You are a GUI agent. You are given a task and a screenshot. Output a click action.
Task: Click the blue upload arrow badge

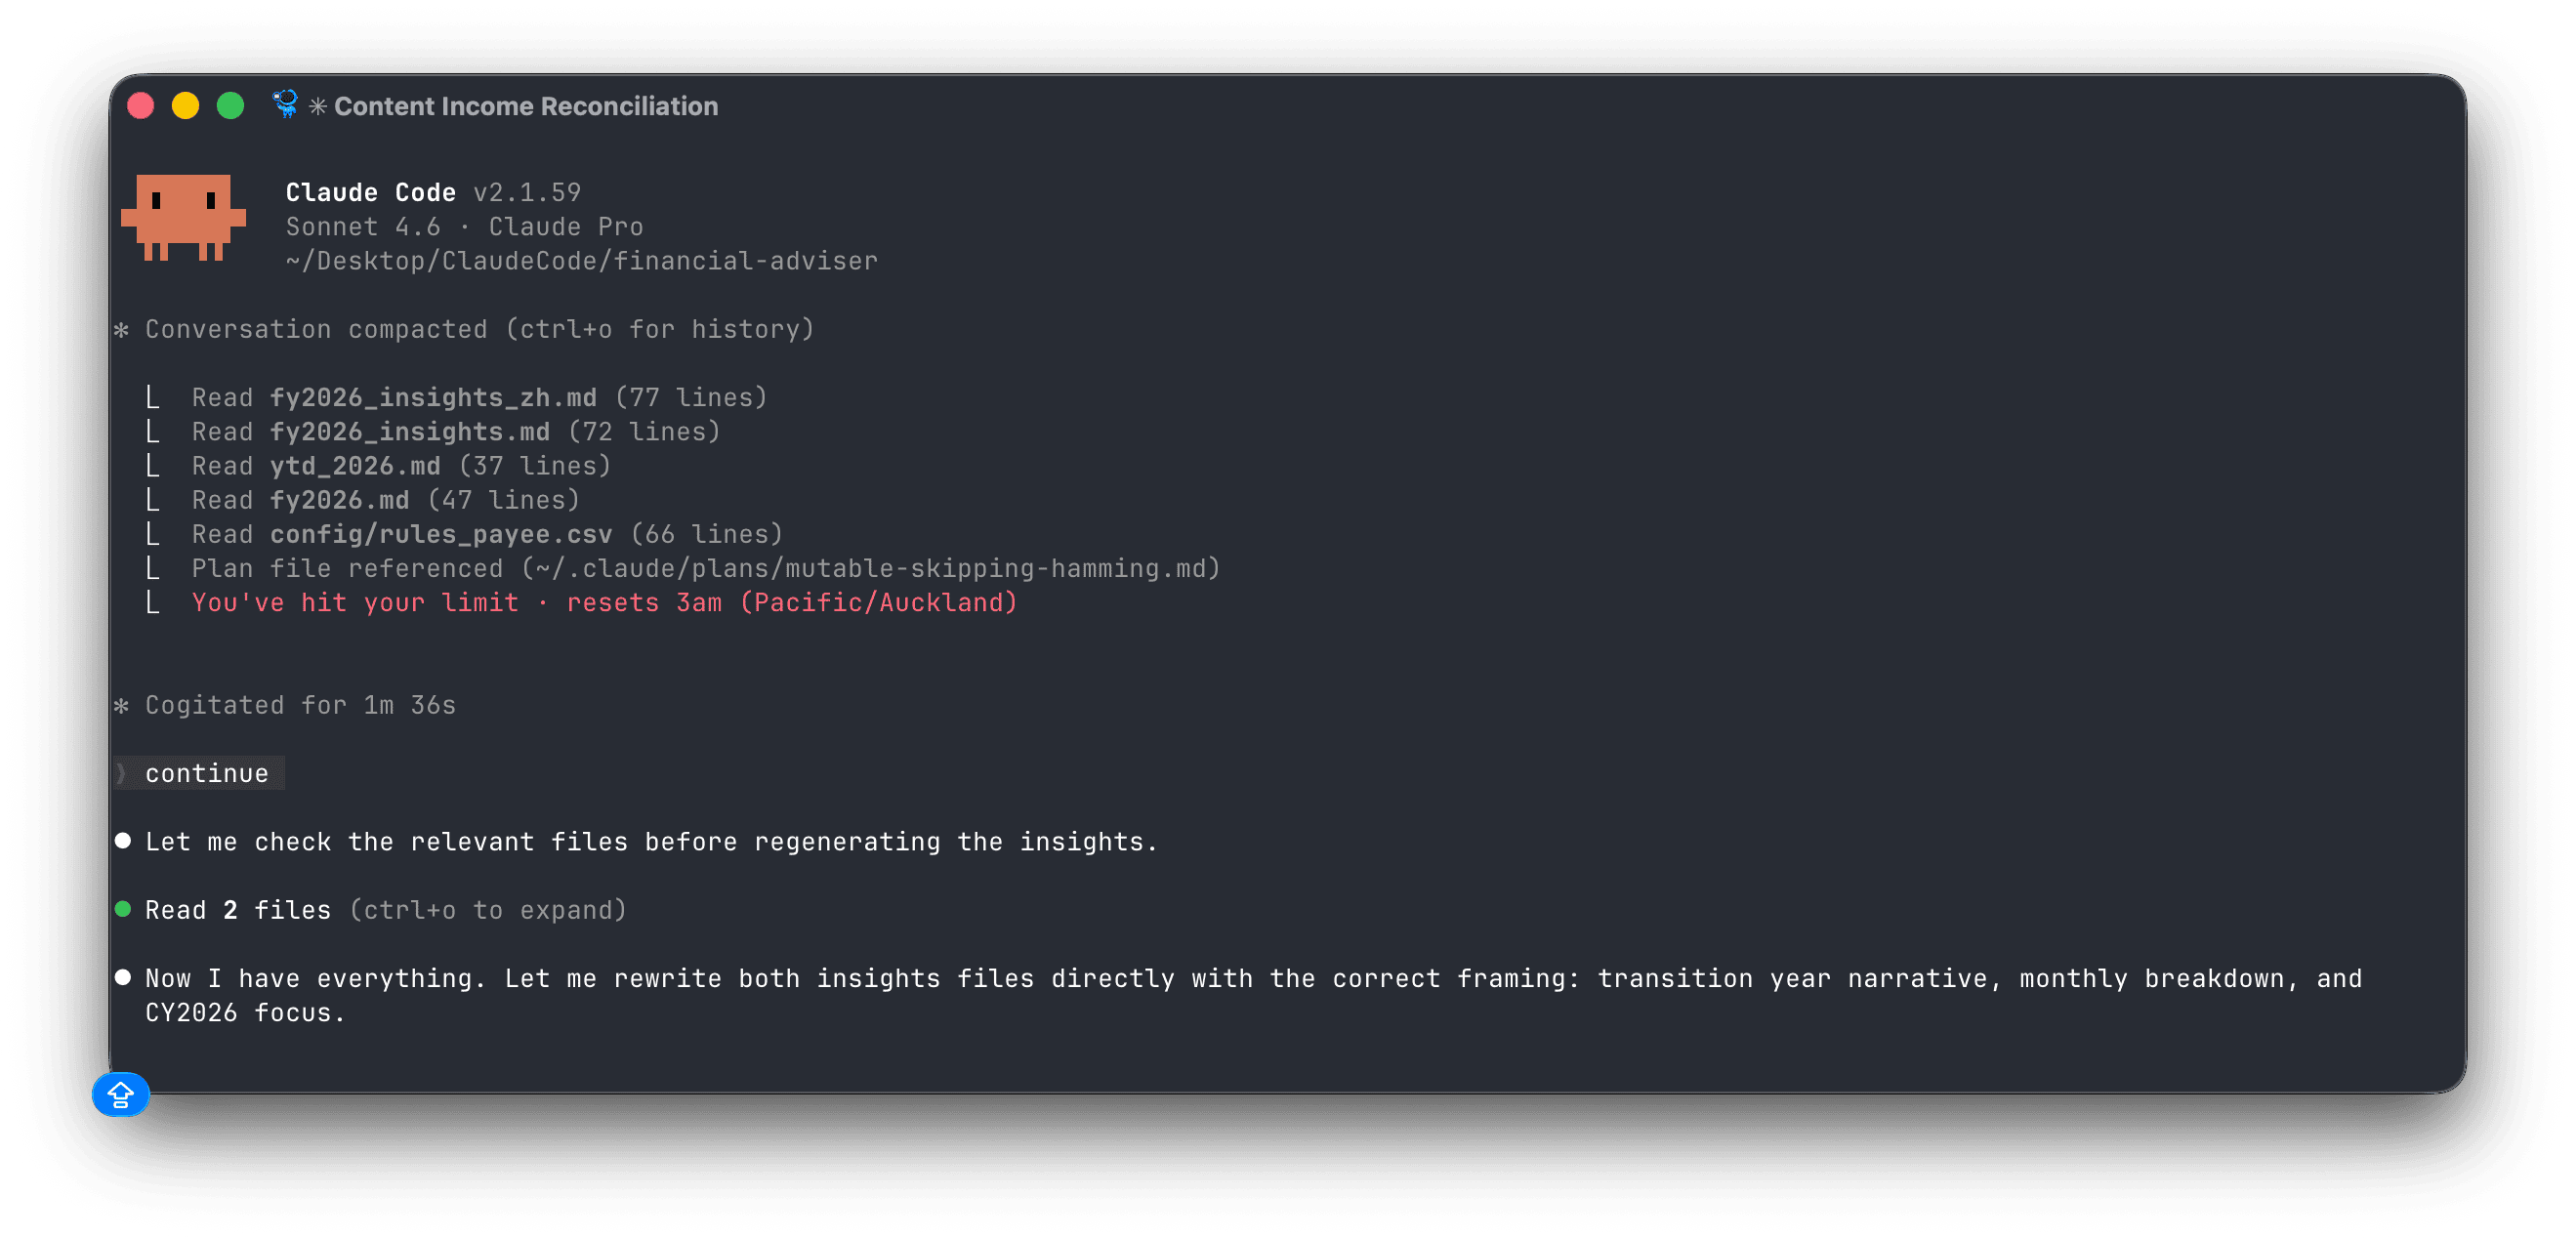pos(121,1094)
